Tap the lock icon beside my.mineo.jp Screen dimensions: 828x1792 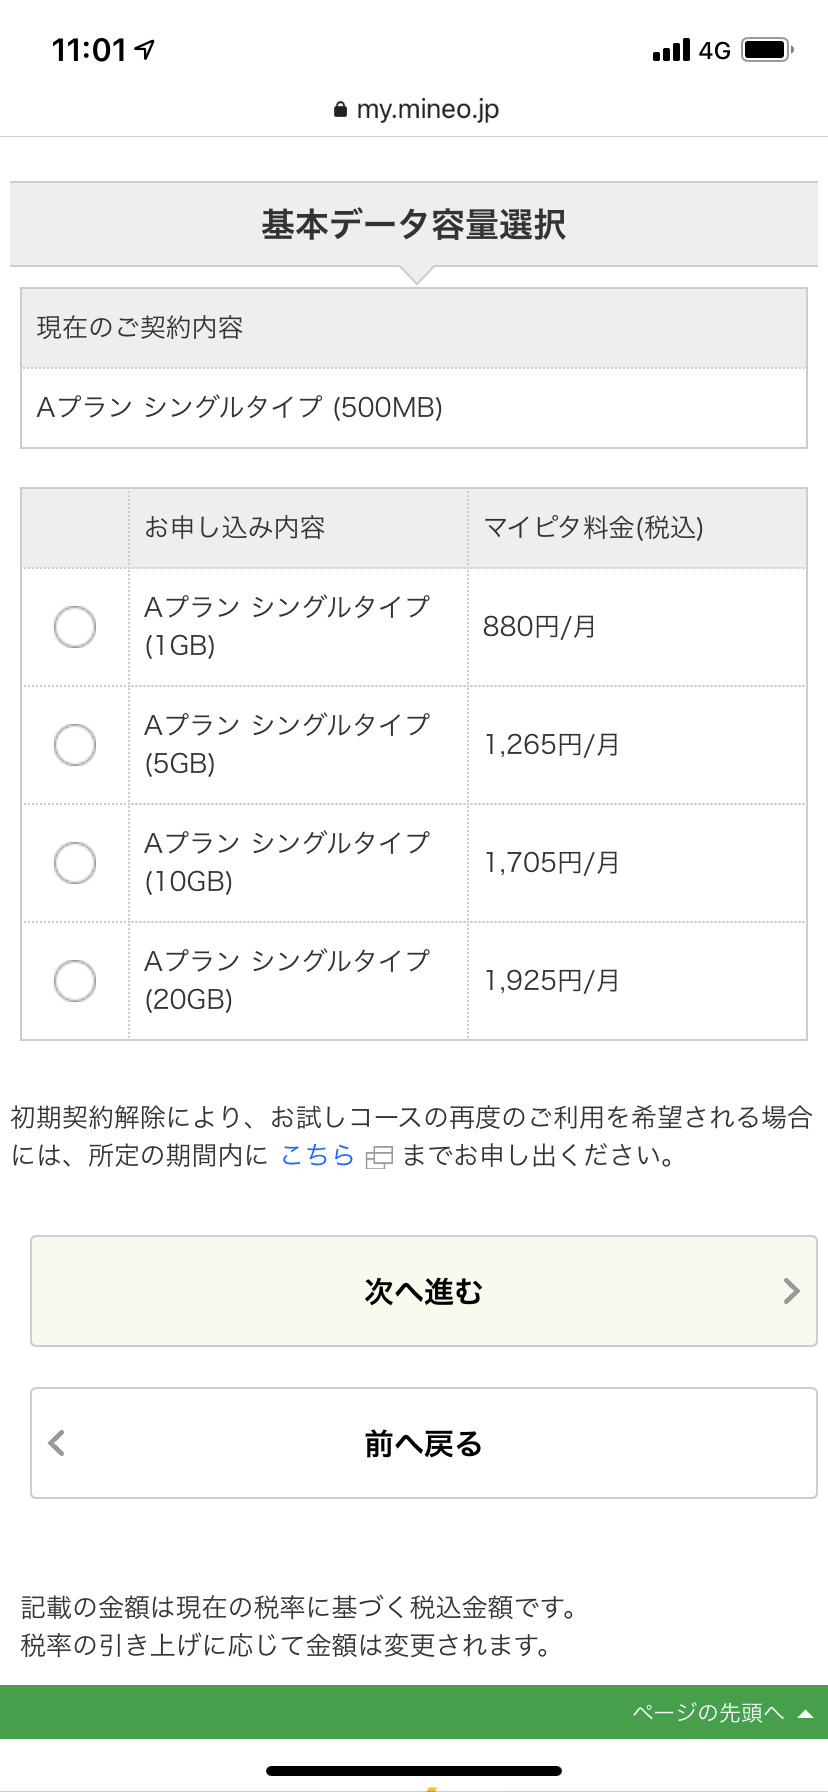(340, 110)
